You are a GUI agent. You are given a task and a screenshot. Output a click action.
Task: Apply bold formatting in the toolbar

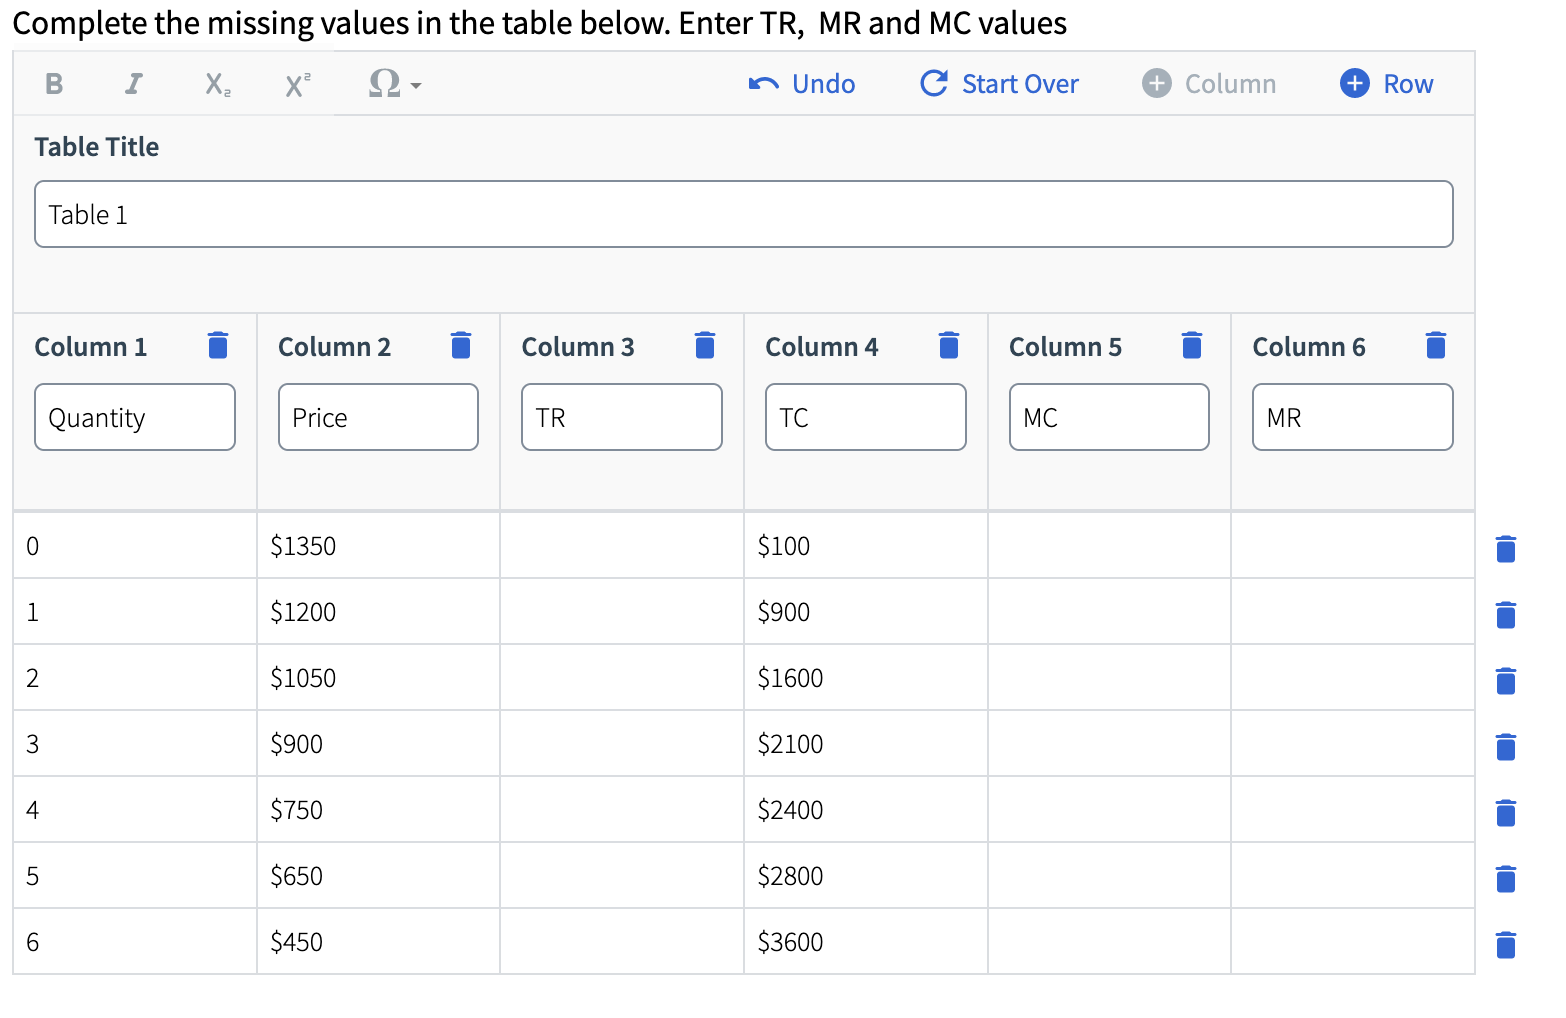coord(53,84)
